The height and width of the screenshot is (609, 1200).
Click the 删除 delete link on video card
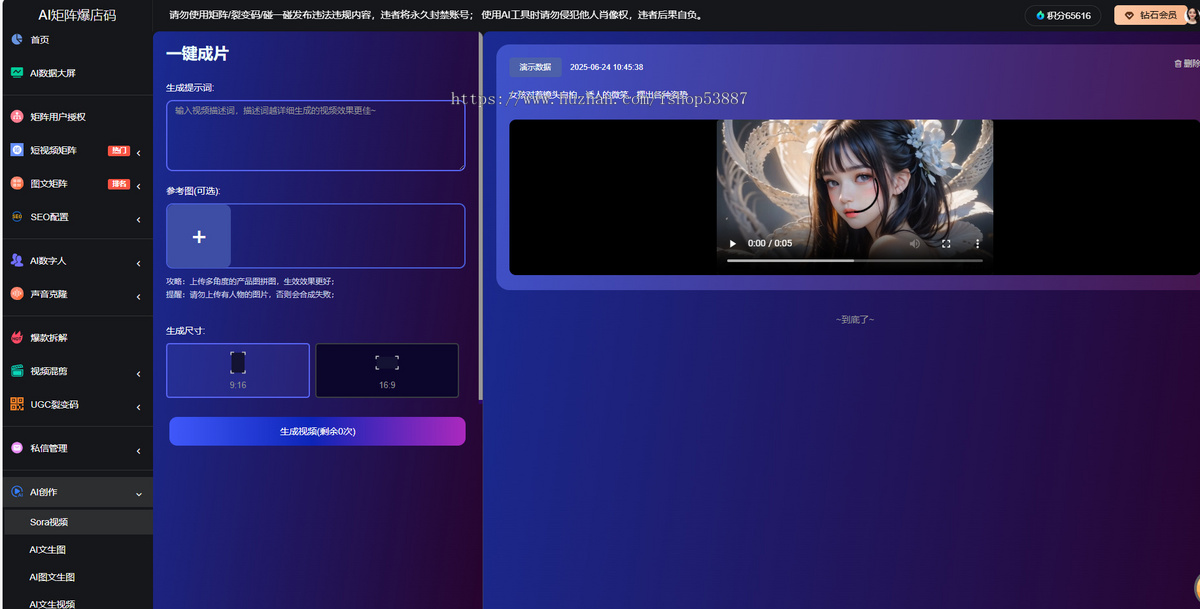1187,64
